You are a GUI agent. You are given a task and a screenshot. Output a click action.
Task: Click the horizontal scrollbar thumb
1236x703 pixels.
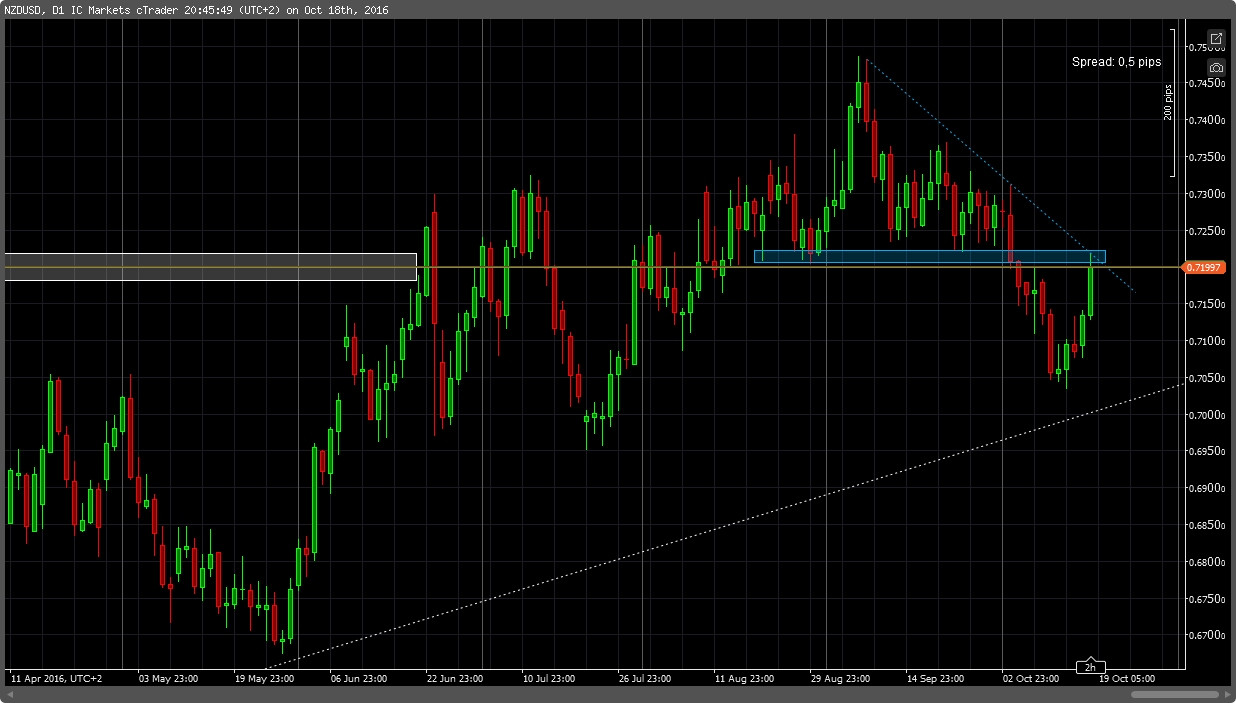(1173, 693)
